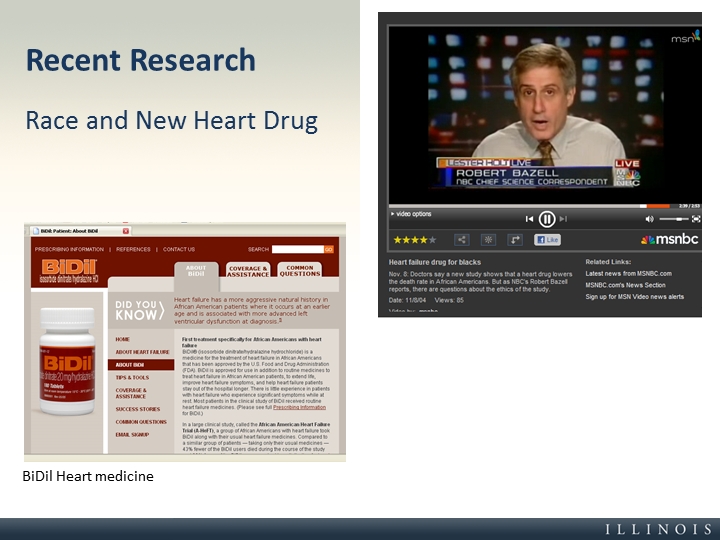
Task: Open Home in BiDil side menu
Action: point(123,339)
